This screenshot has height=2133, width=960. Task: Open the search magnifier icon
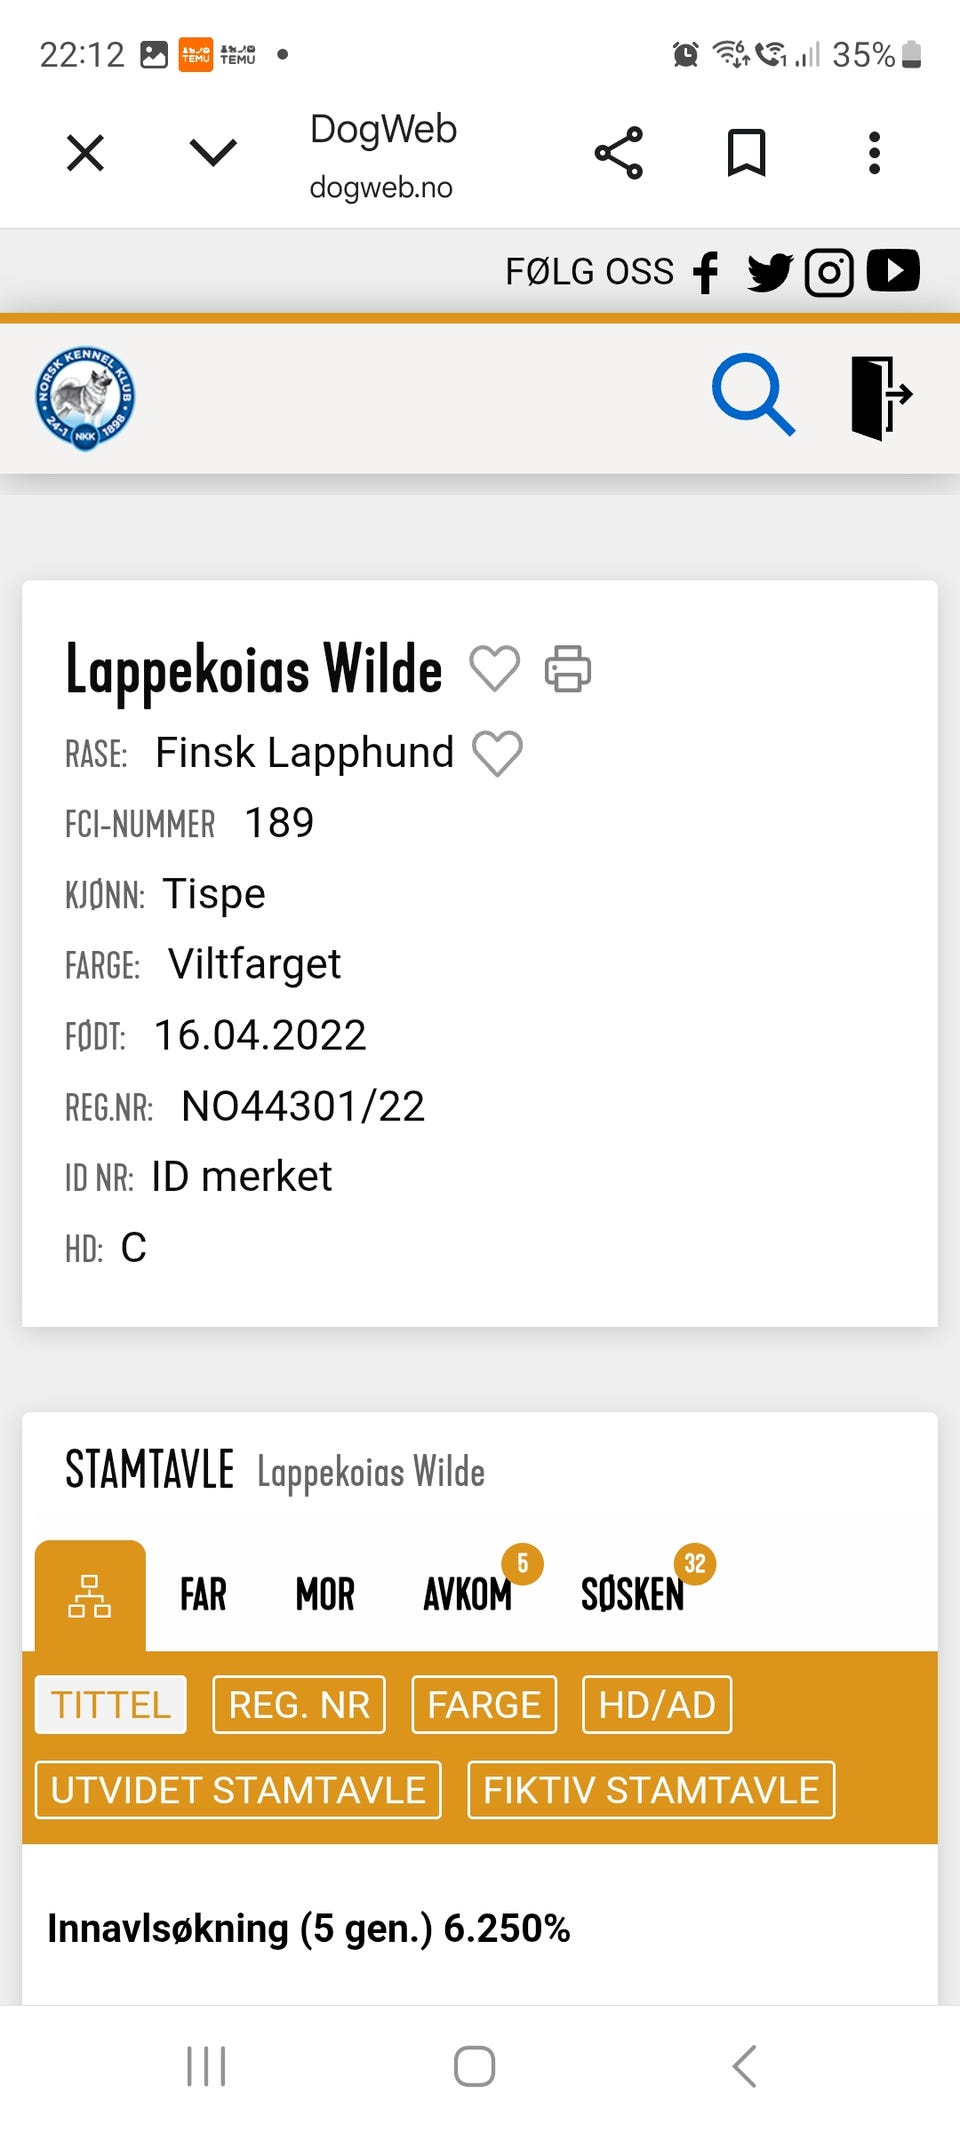[x=753, y=394]
